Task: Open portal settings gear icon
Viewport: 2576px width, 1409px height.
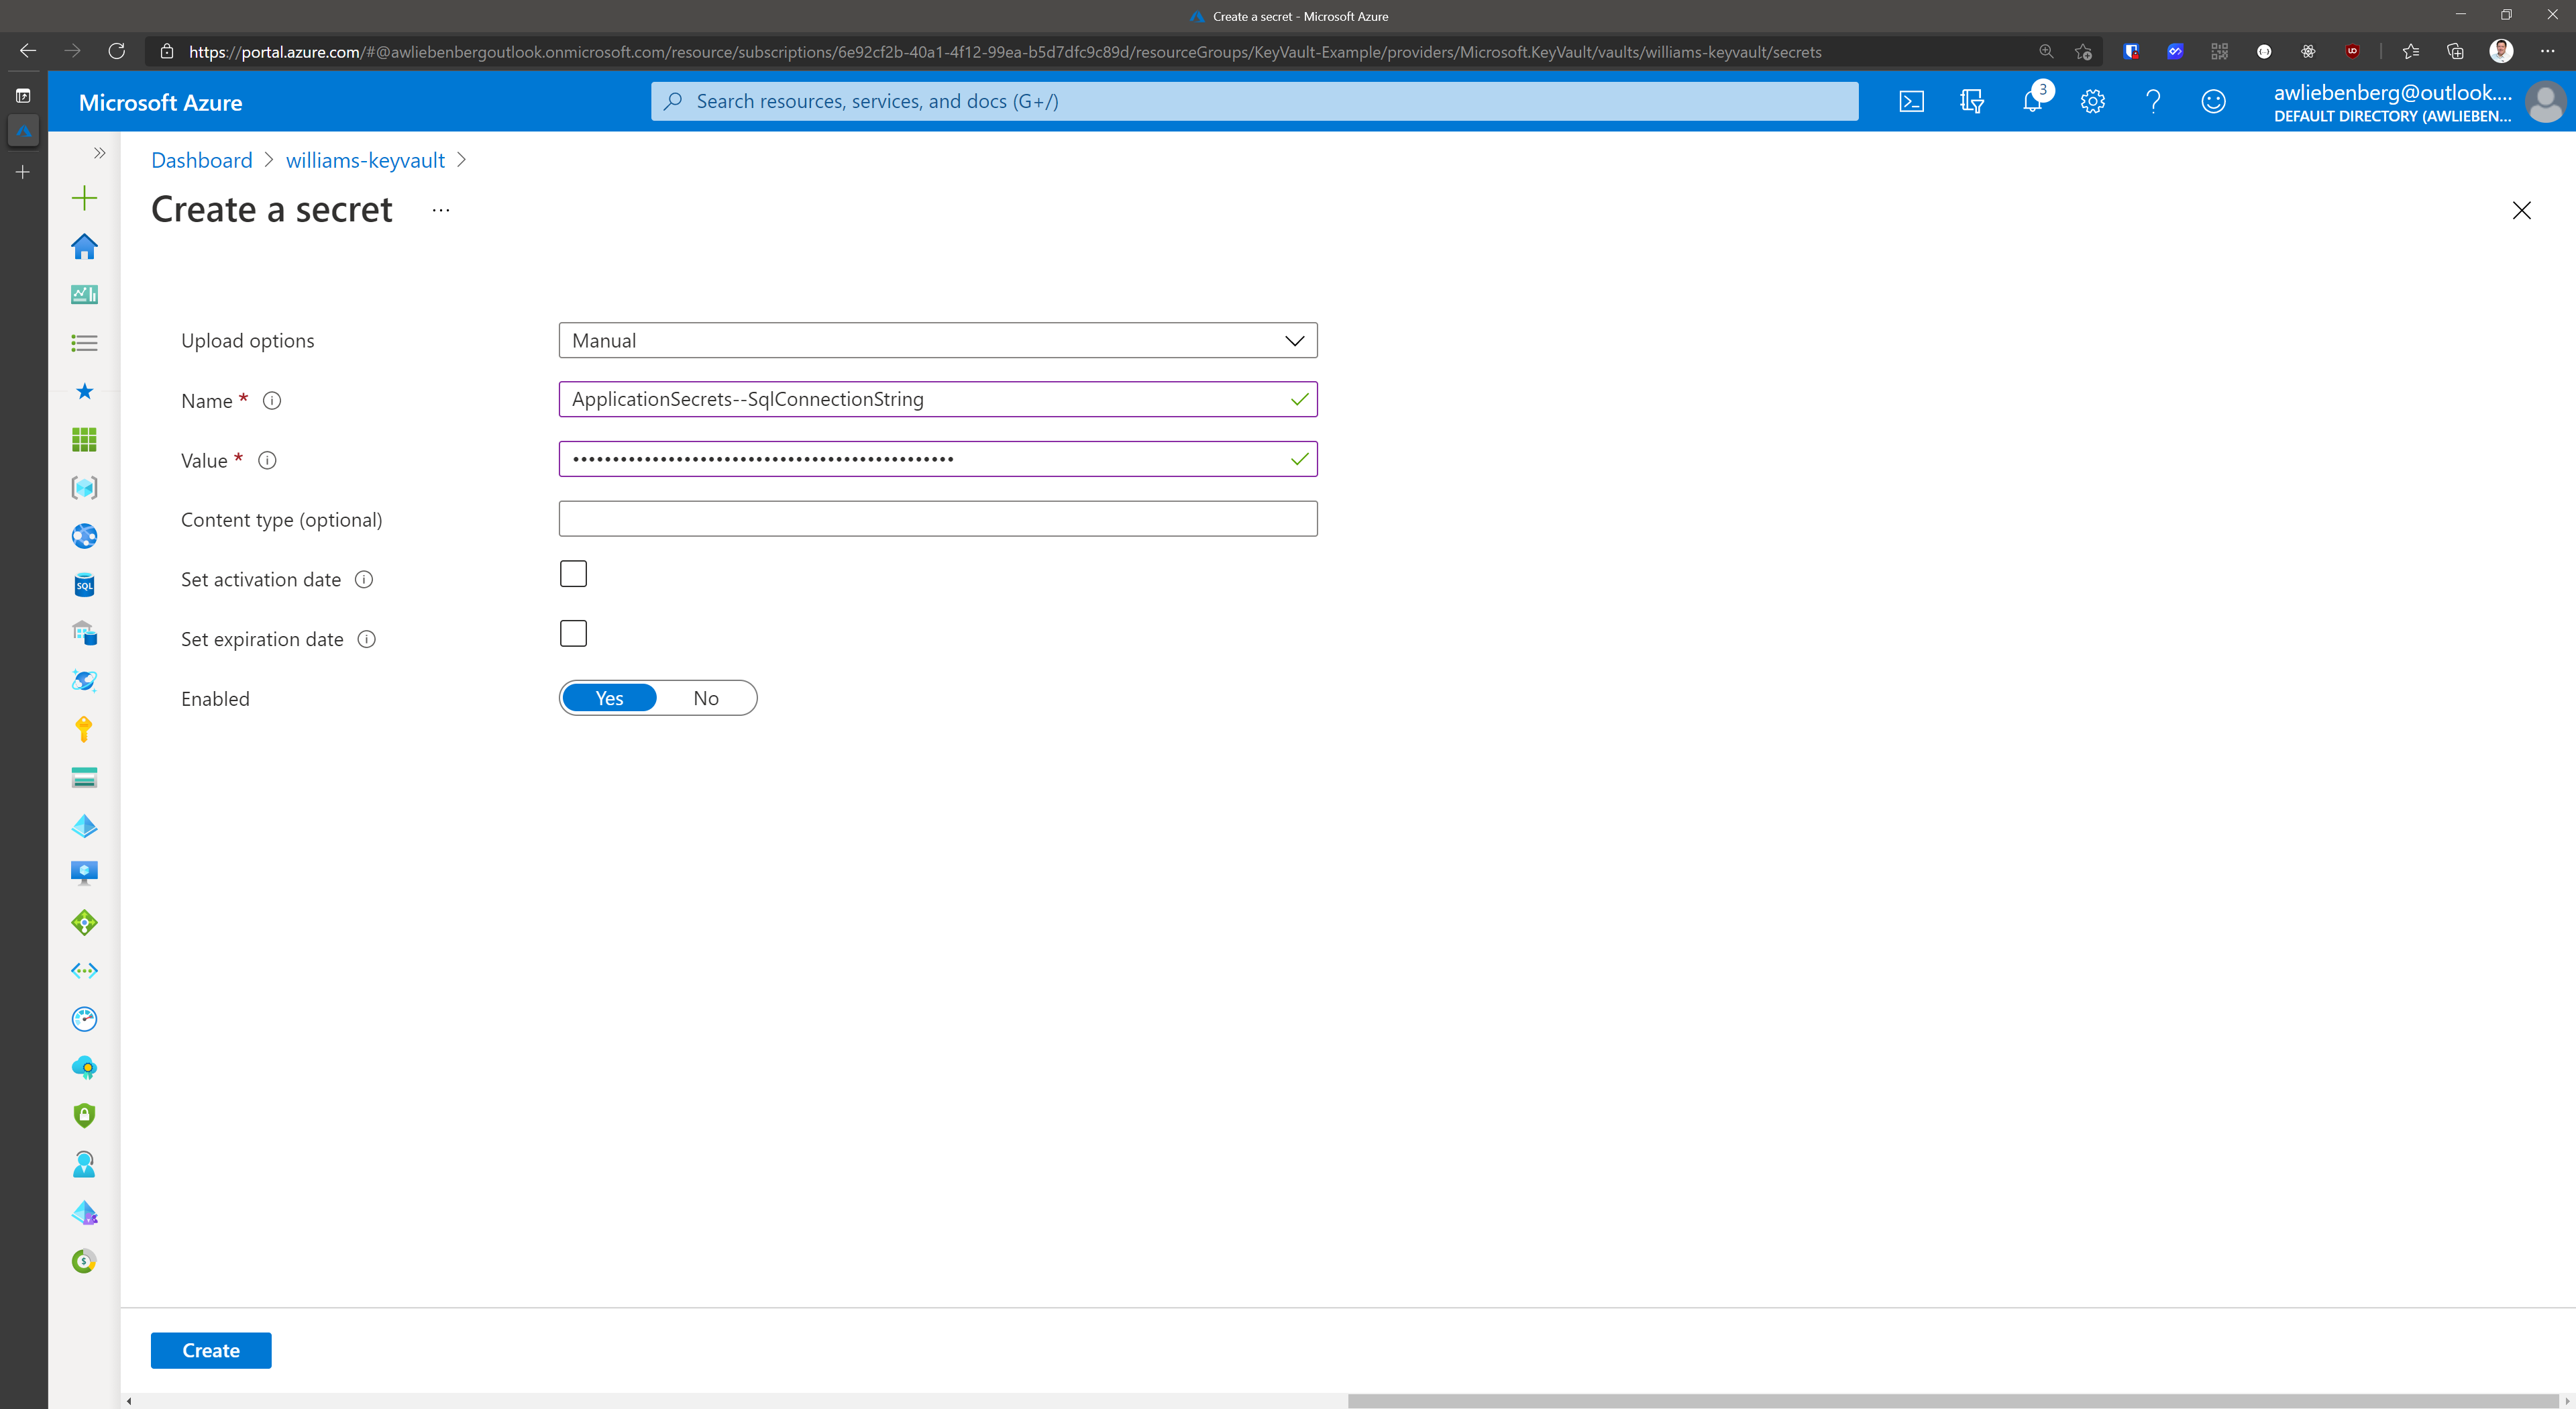Action: tap(2092, 101)
